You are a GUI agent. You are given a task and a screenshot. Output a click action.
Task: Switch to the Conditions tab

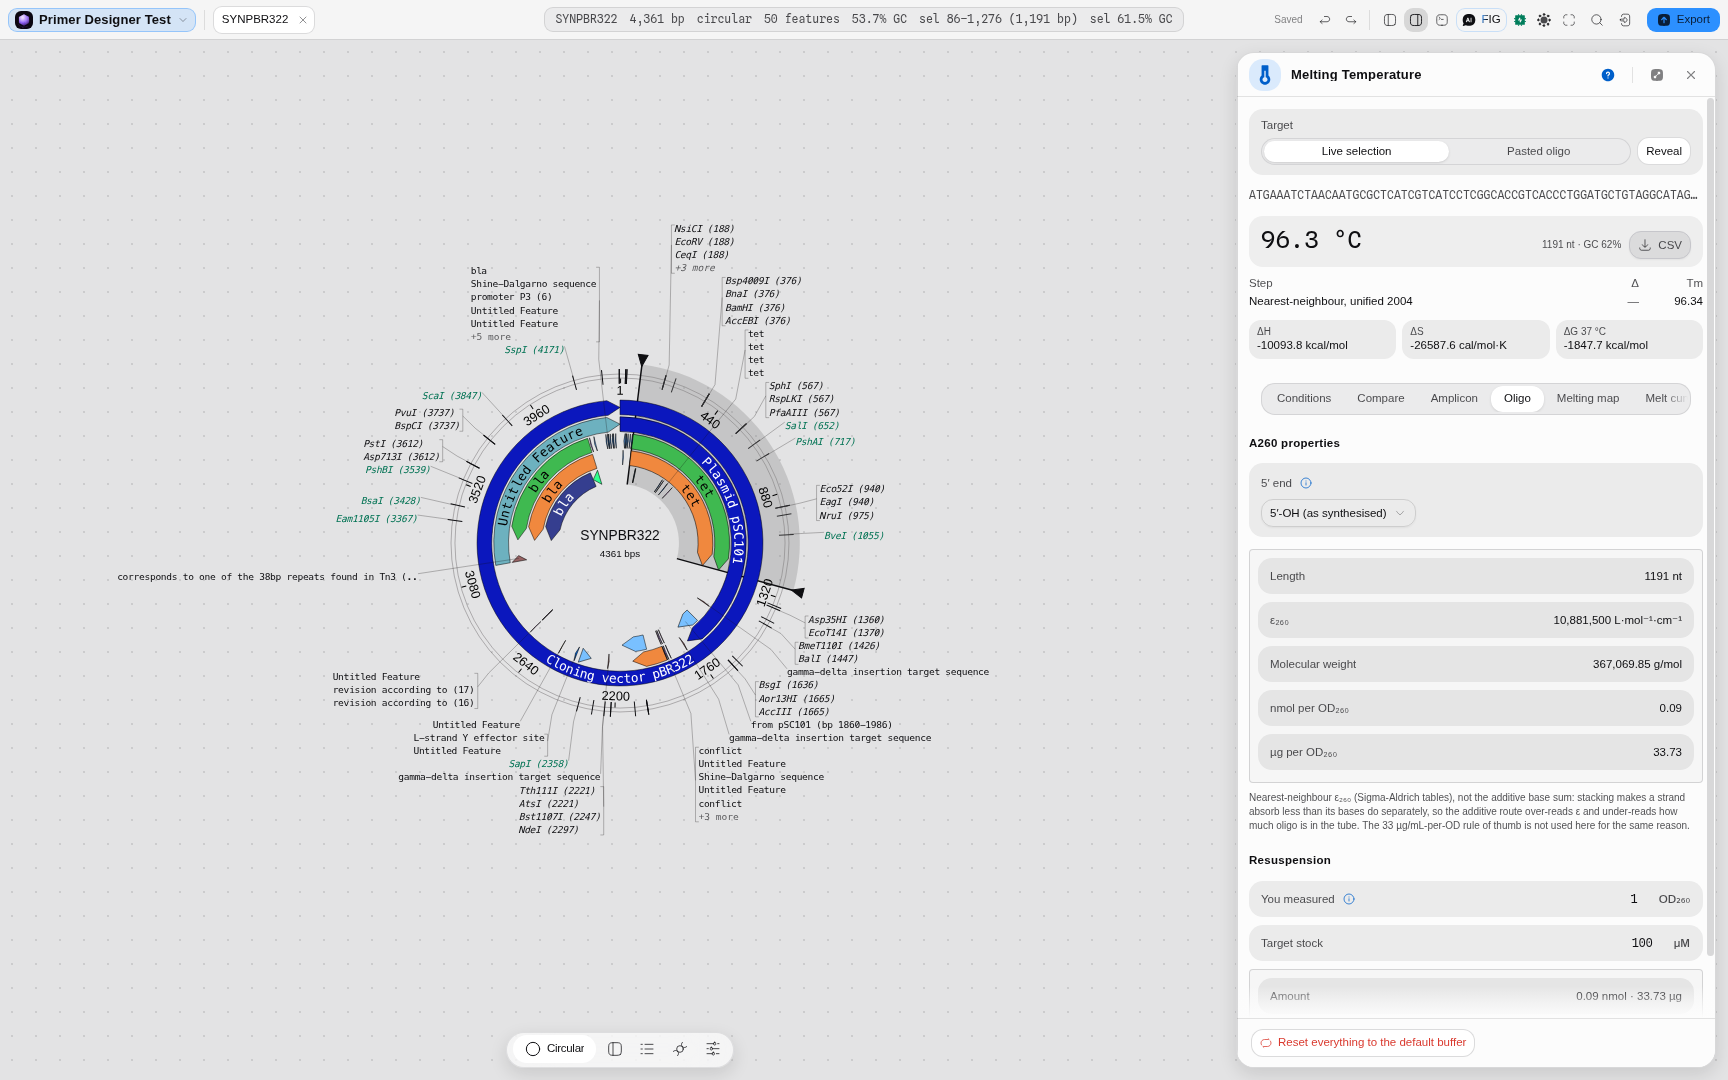pyautogui.click(x=1304, y=398)
